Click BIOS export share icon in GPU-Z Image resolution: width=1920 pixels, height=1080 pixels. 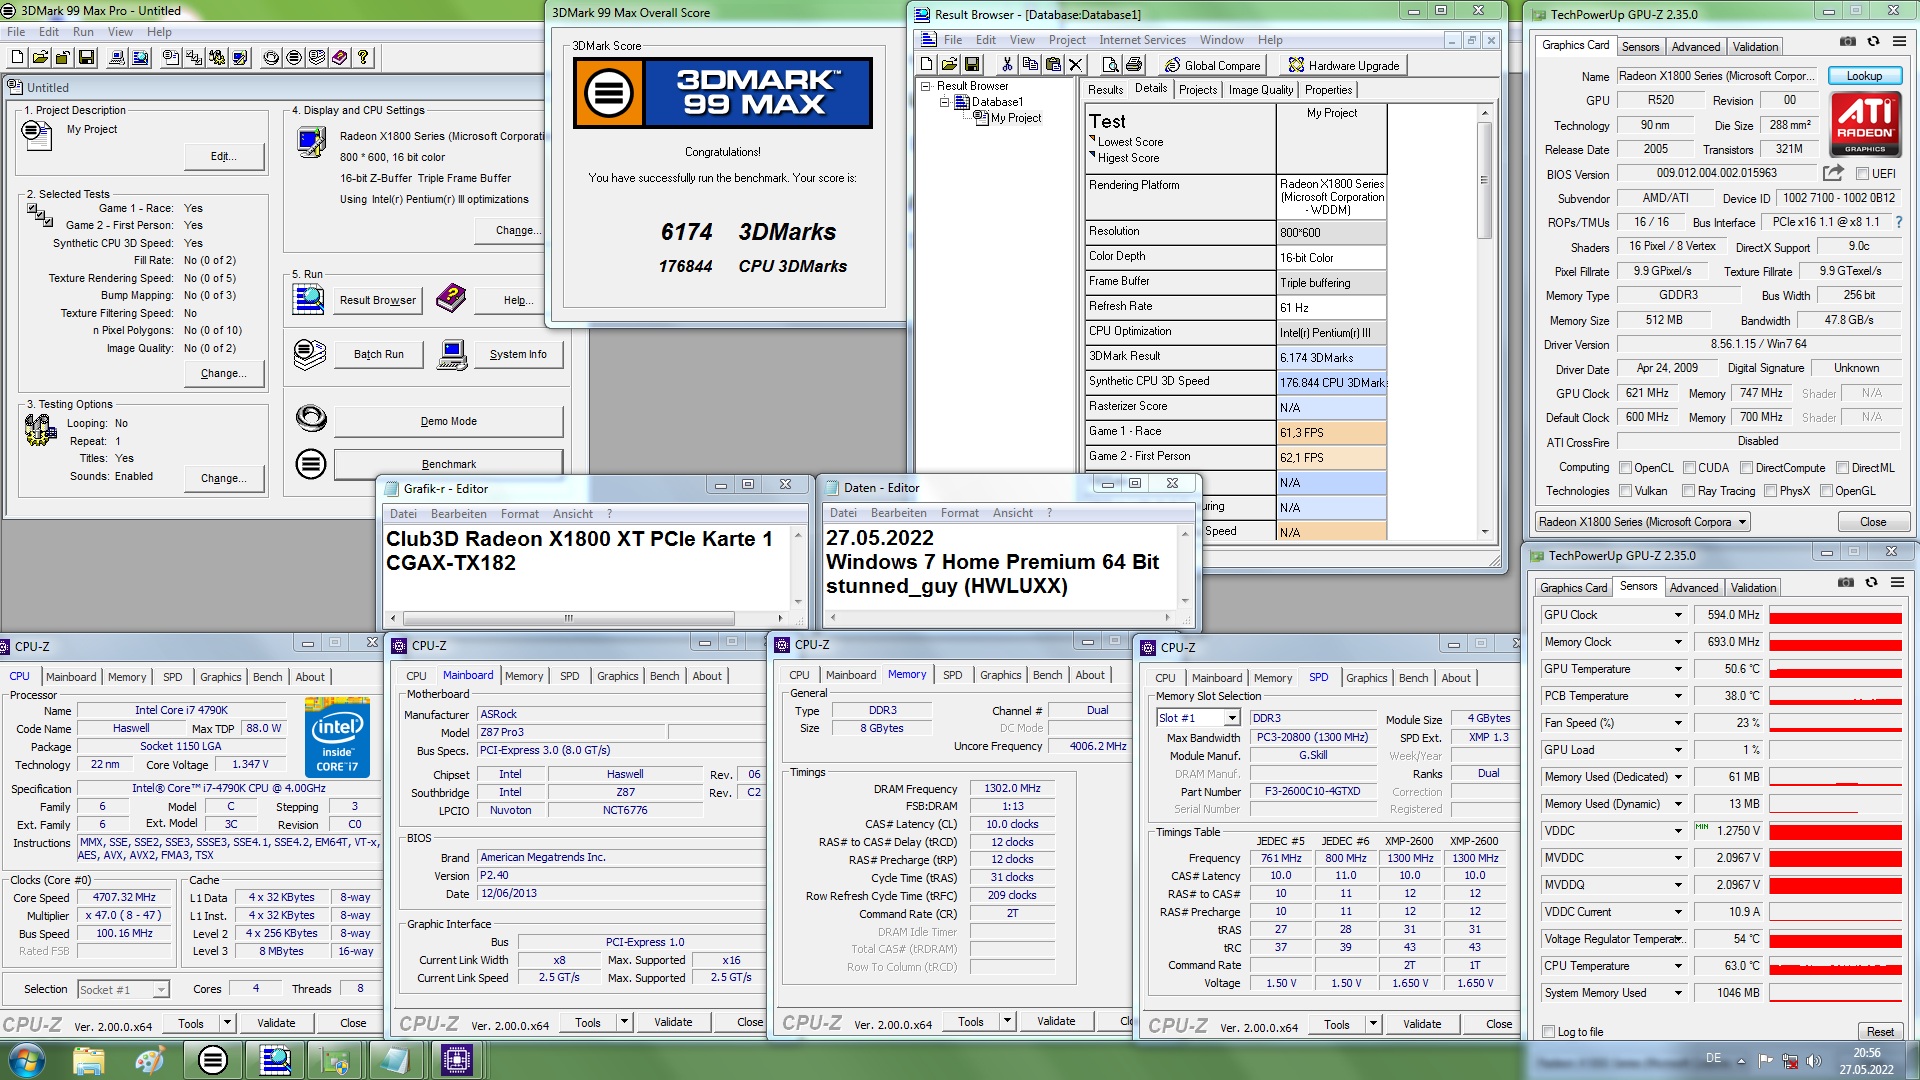(x=1833, y=173)
